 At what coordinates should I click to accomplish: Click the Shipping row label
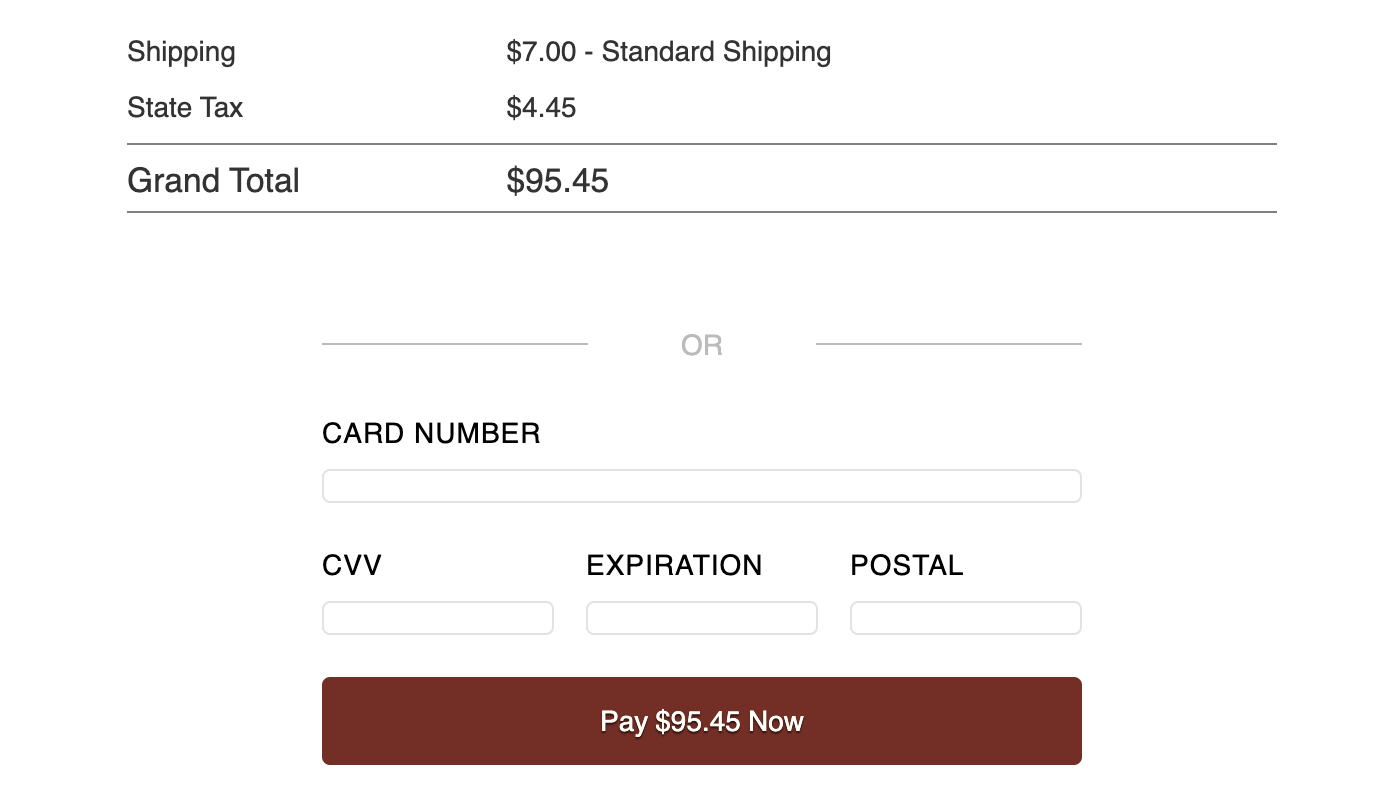point(181,52)
